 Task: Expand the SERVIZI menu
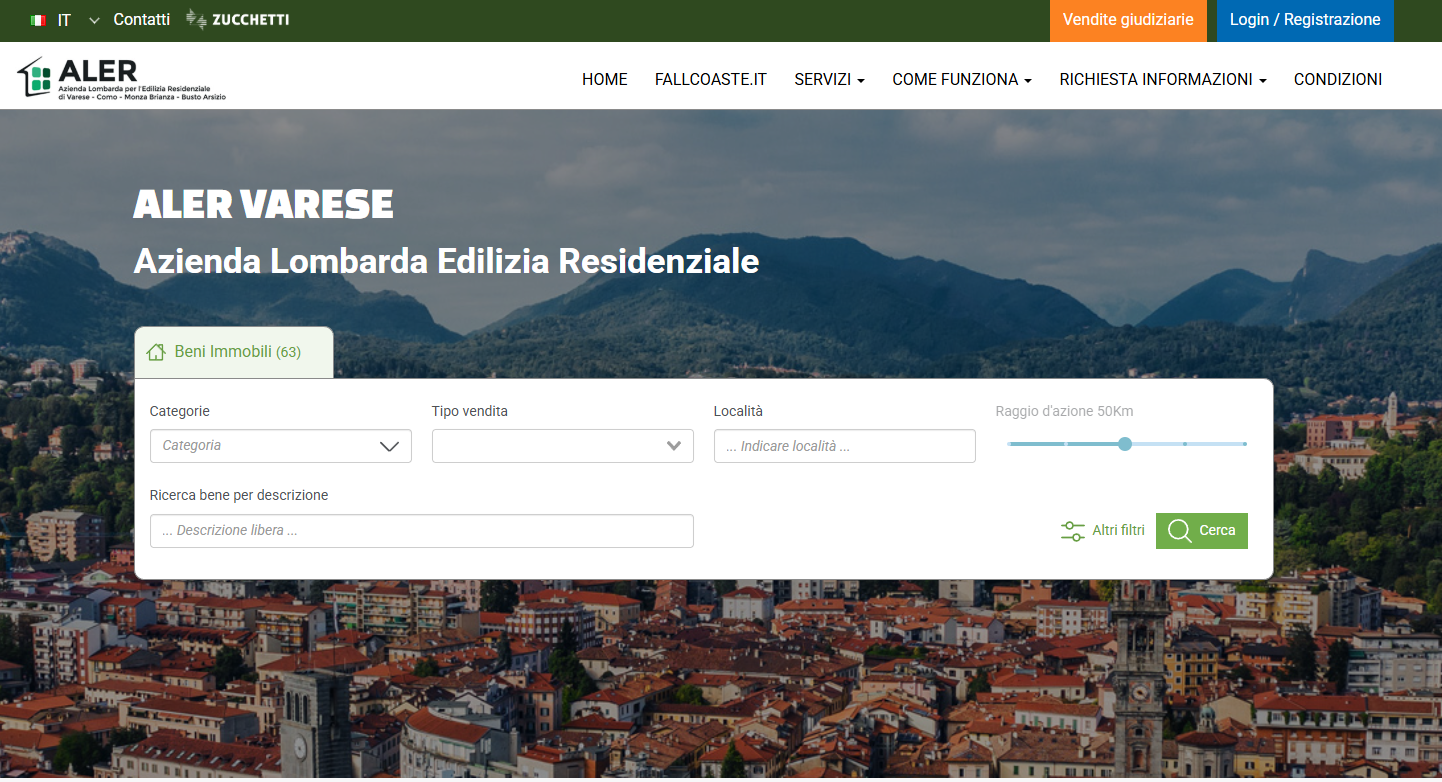[829, 80]
